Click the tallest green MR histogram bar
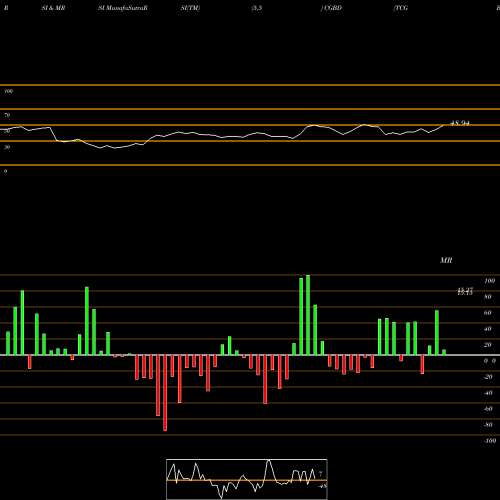The width and height of the screenshot is (500, 500). click(308, 315)
